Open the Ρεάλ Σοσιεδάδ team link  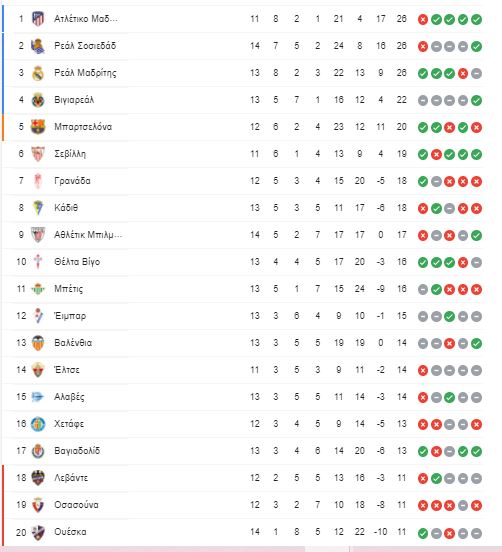click(x=85, y=46)
